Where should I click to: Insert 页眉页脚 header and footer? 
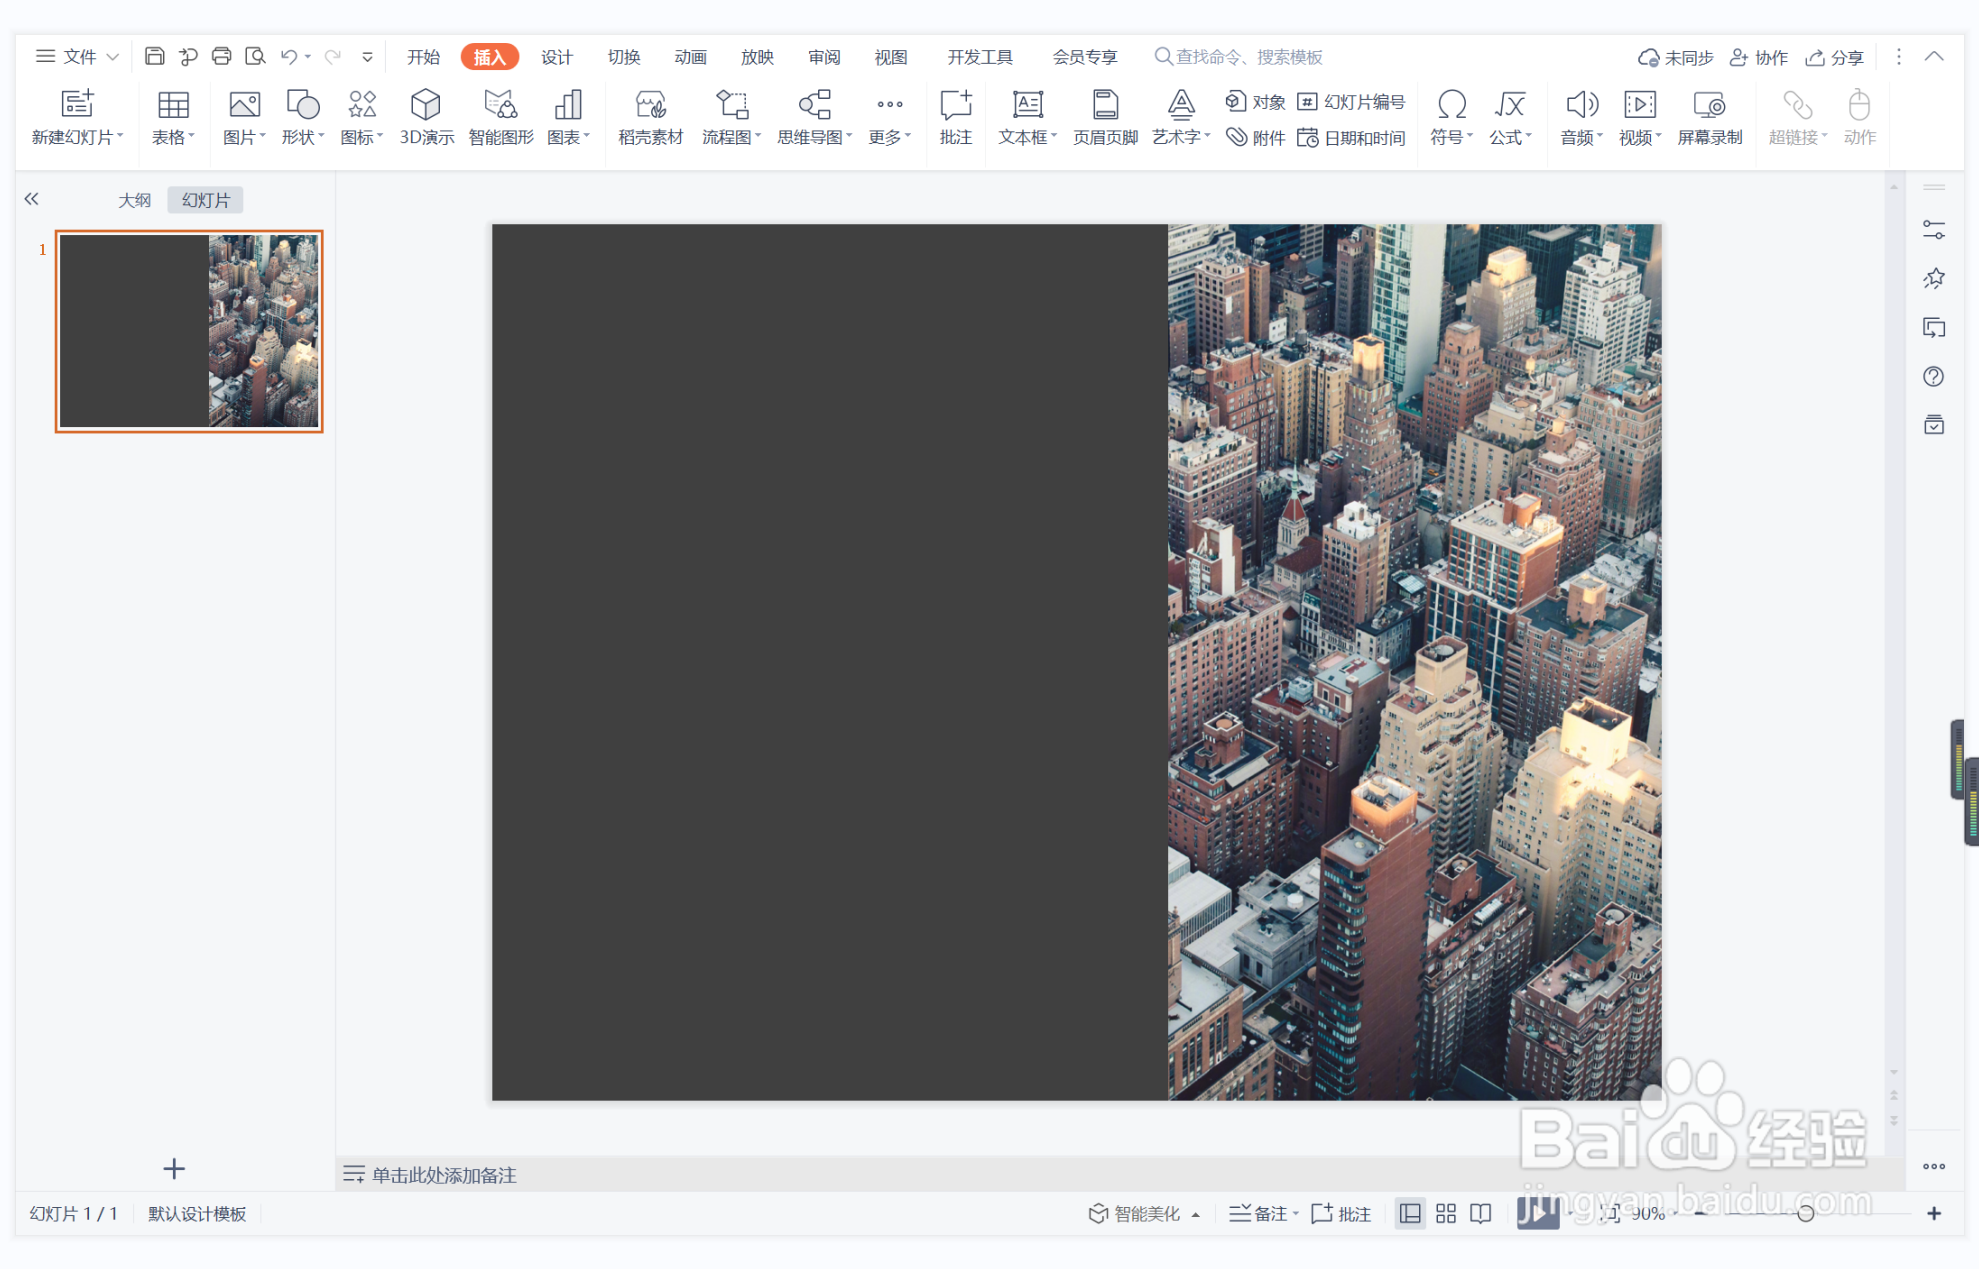(x=1105, y=117)
